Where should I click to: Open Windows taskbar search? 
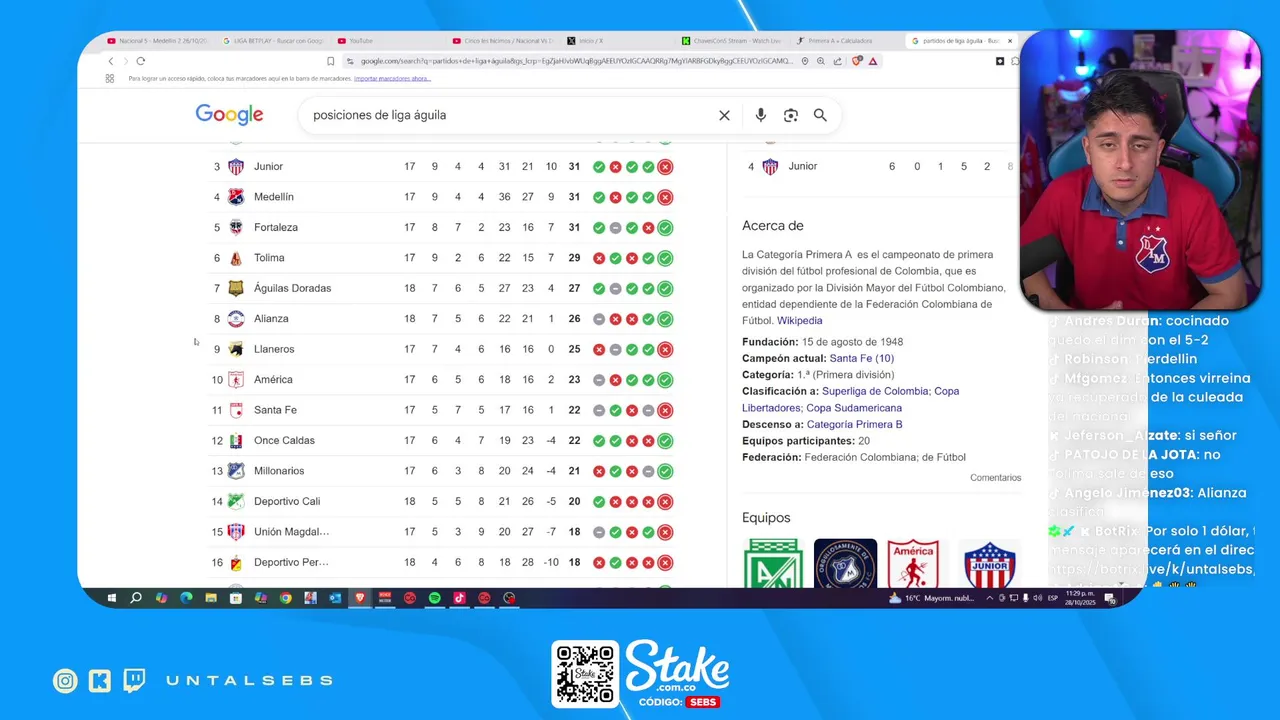(x=136, y=598)
